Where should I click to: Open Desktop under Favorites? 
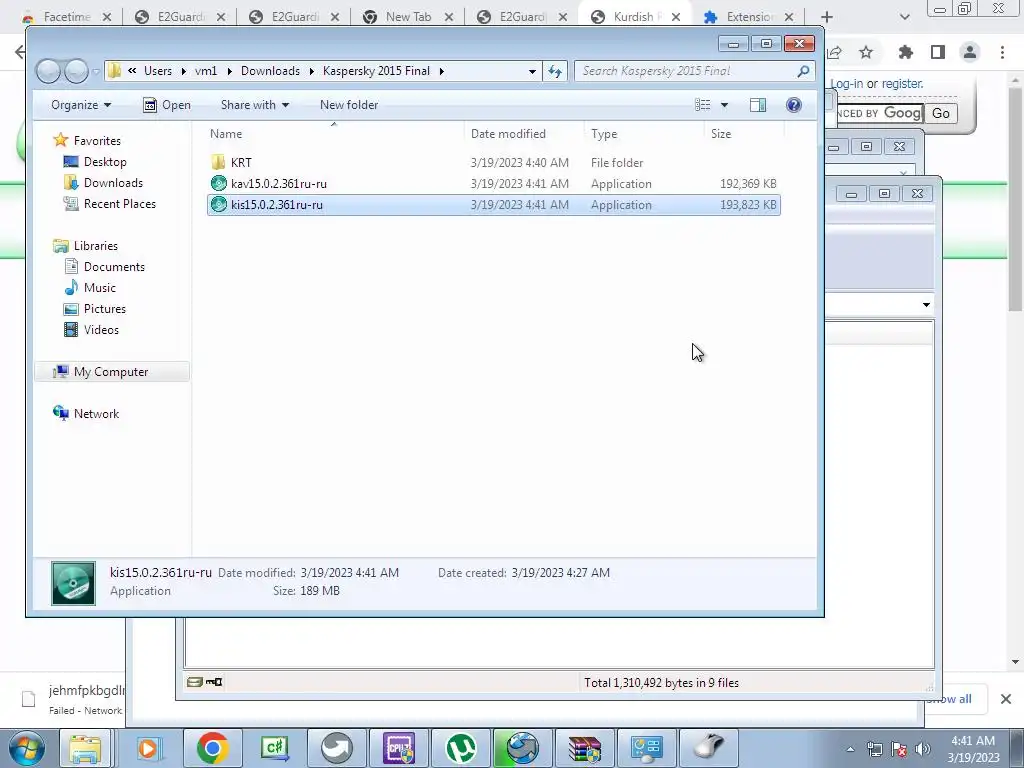tap(105, 162)
